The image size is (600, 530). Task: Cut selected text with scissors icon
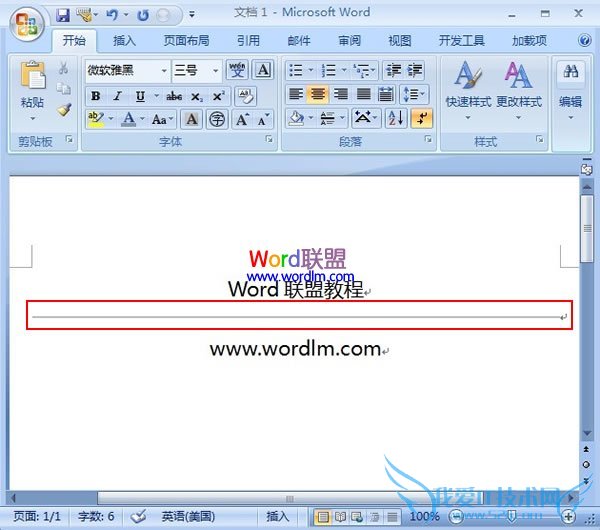pos(64,68)
